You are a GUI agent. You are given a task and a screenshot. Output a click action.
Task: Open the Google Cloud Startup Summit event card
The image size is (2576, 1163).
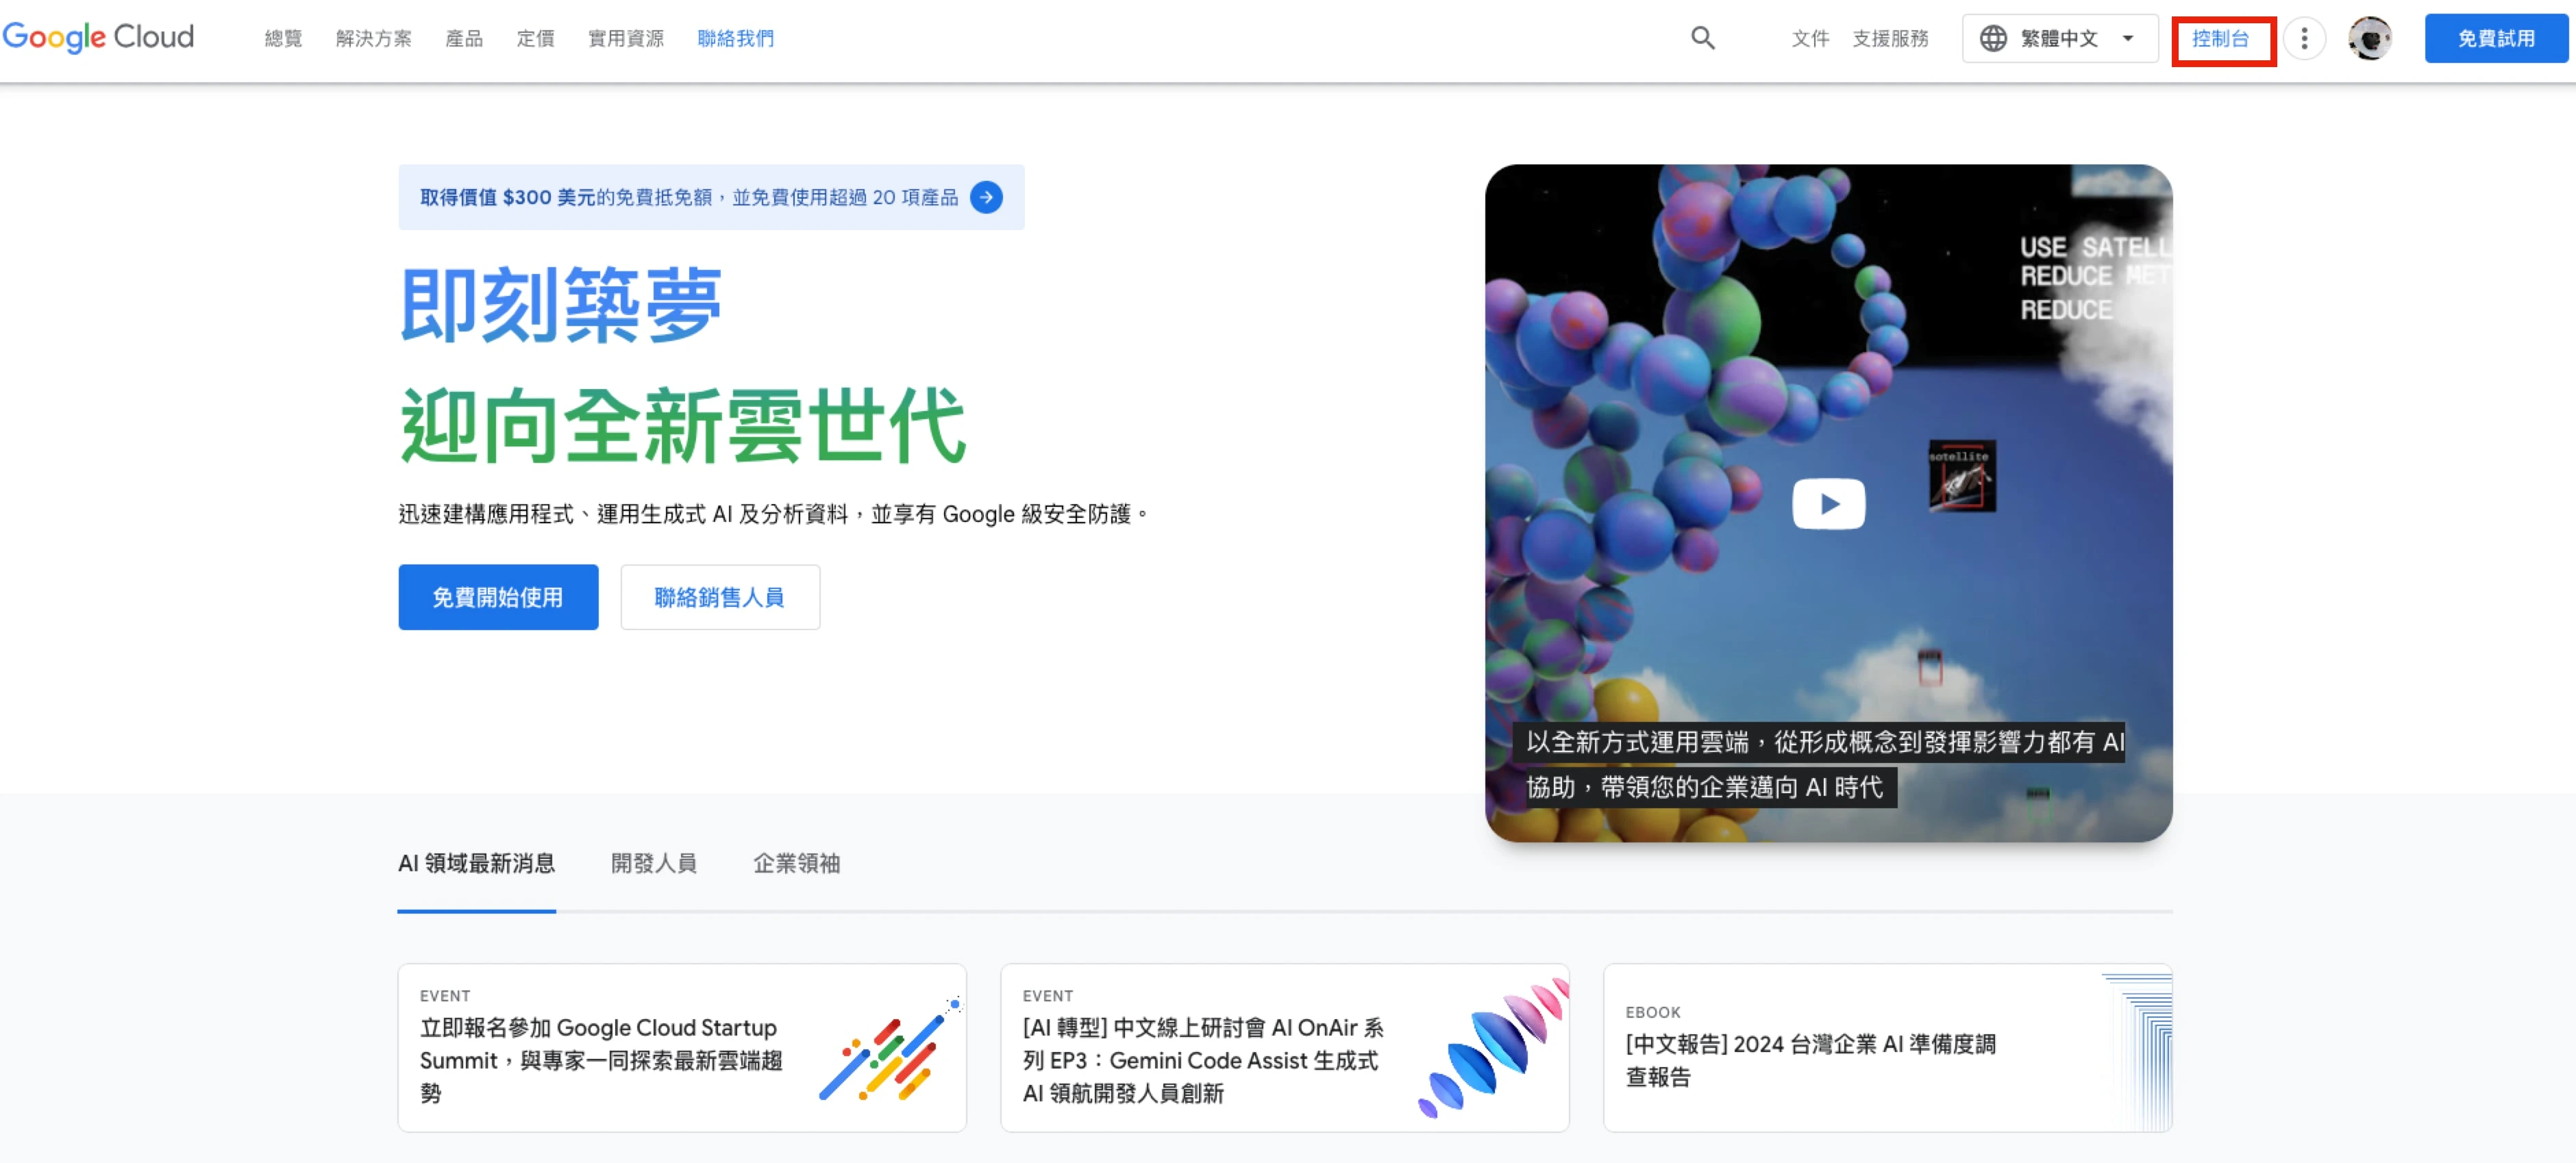[x=682, y=1047]
